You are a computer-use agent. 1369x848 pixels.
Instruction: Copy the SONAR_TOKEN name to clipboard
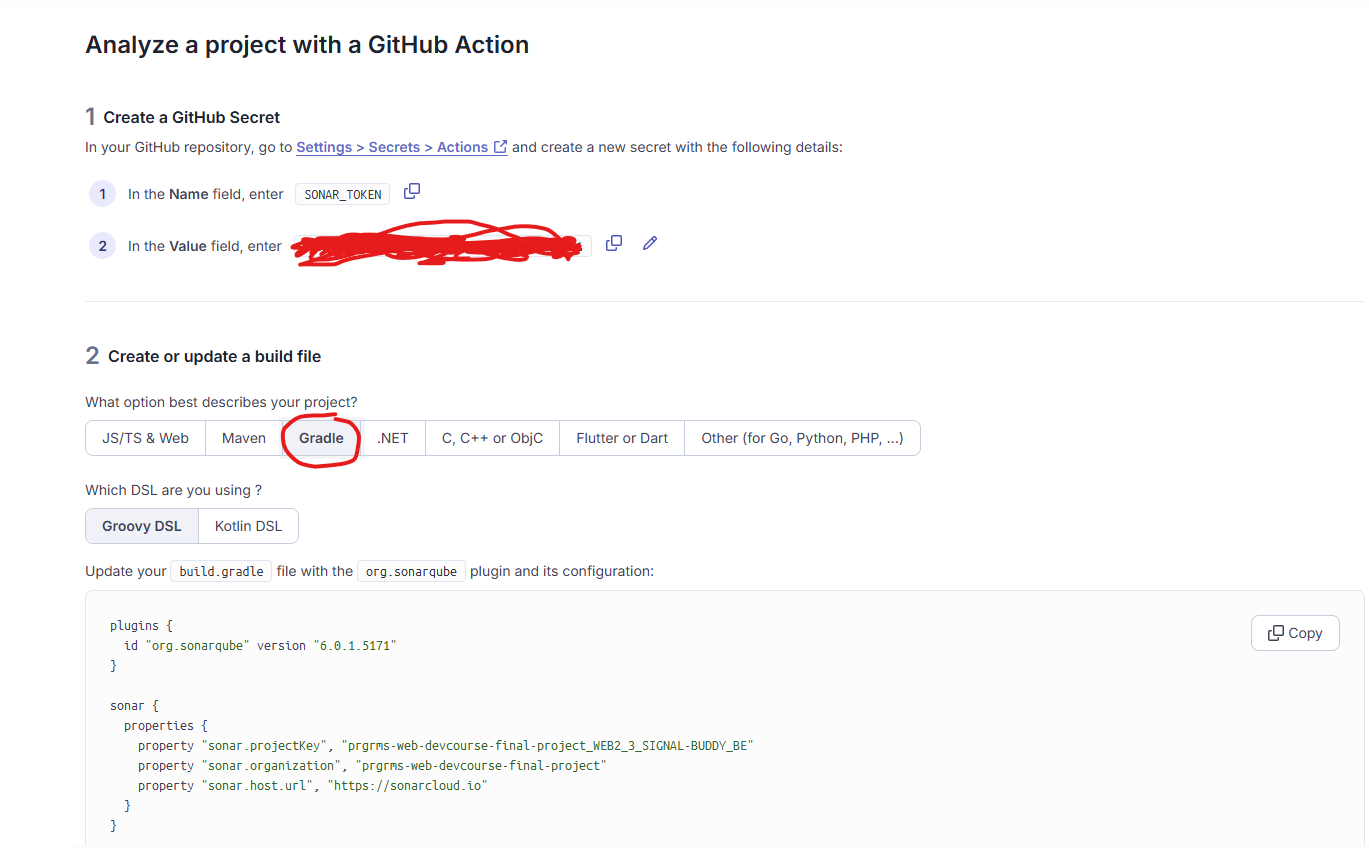tap(412, 191)
